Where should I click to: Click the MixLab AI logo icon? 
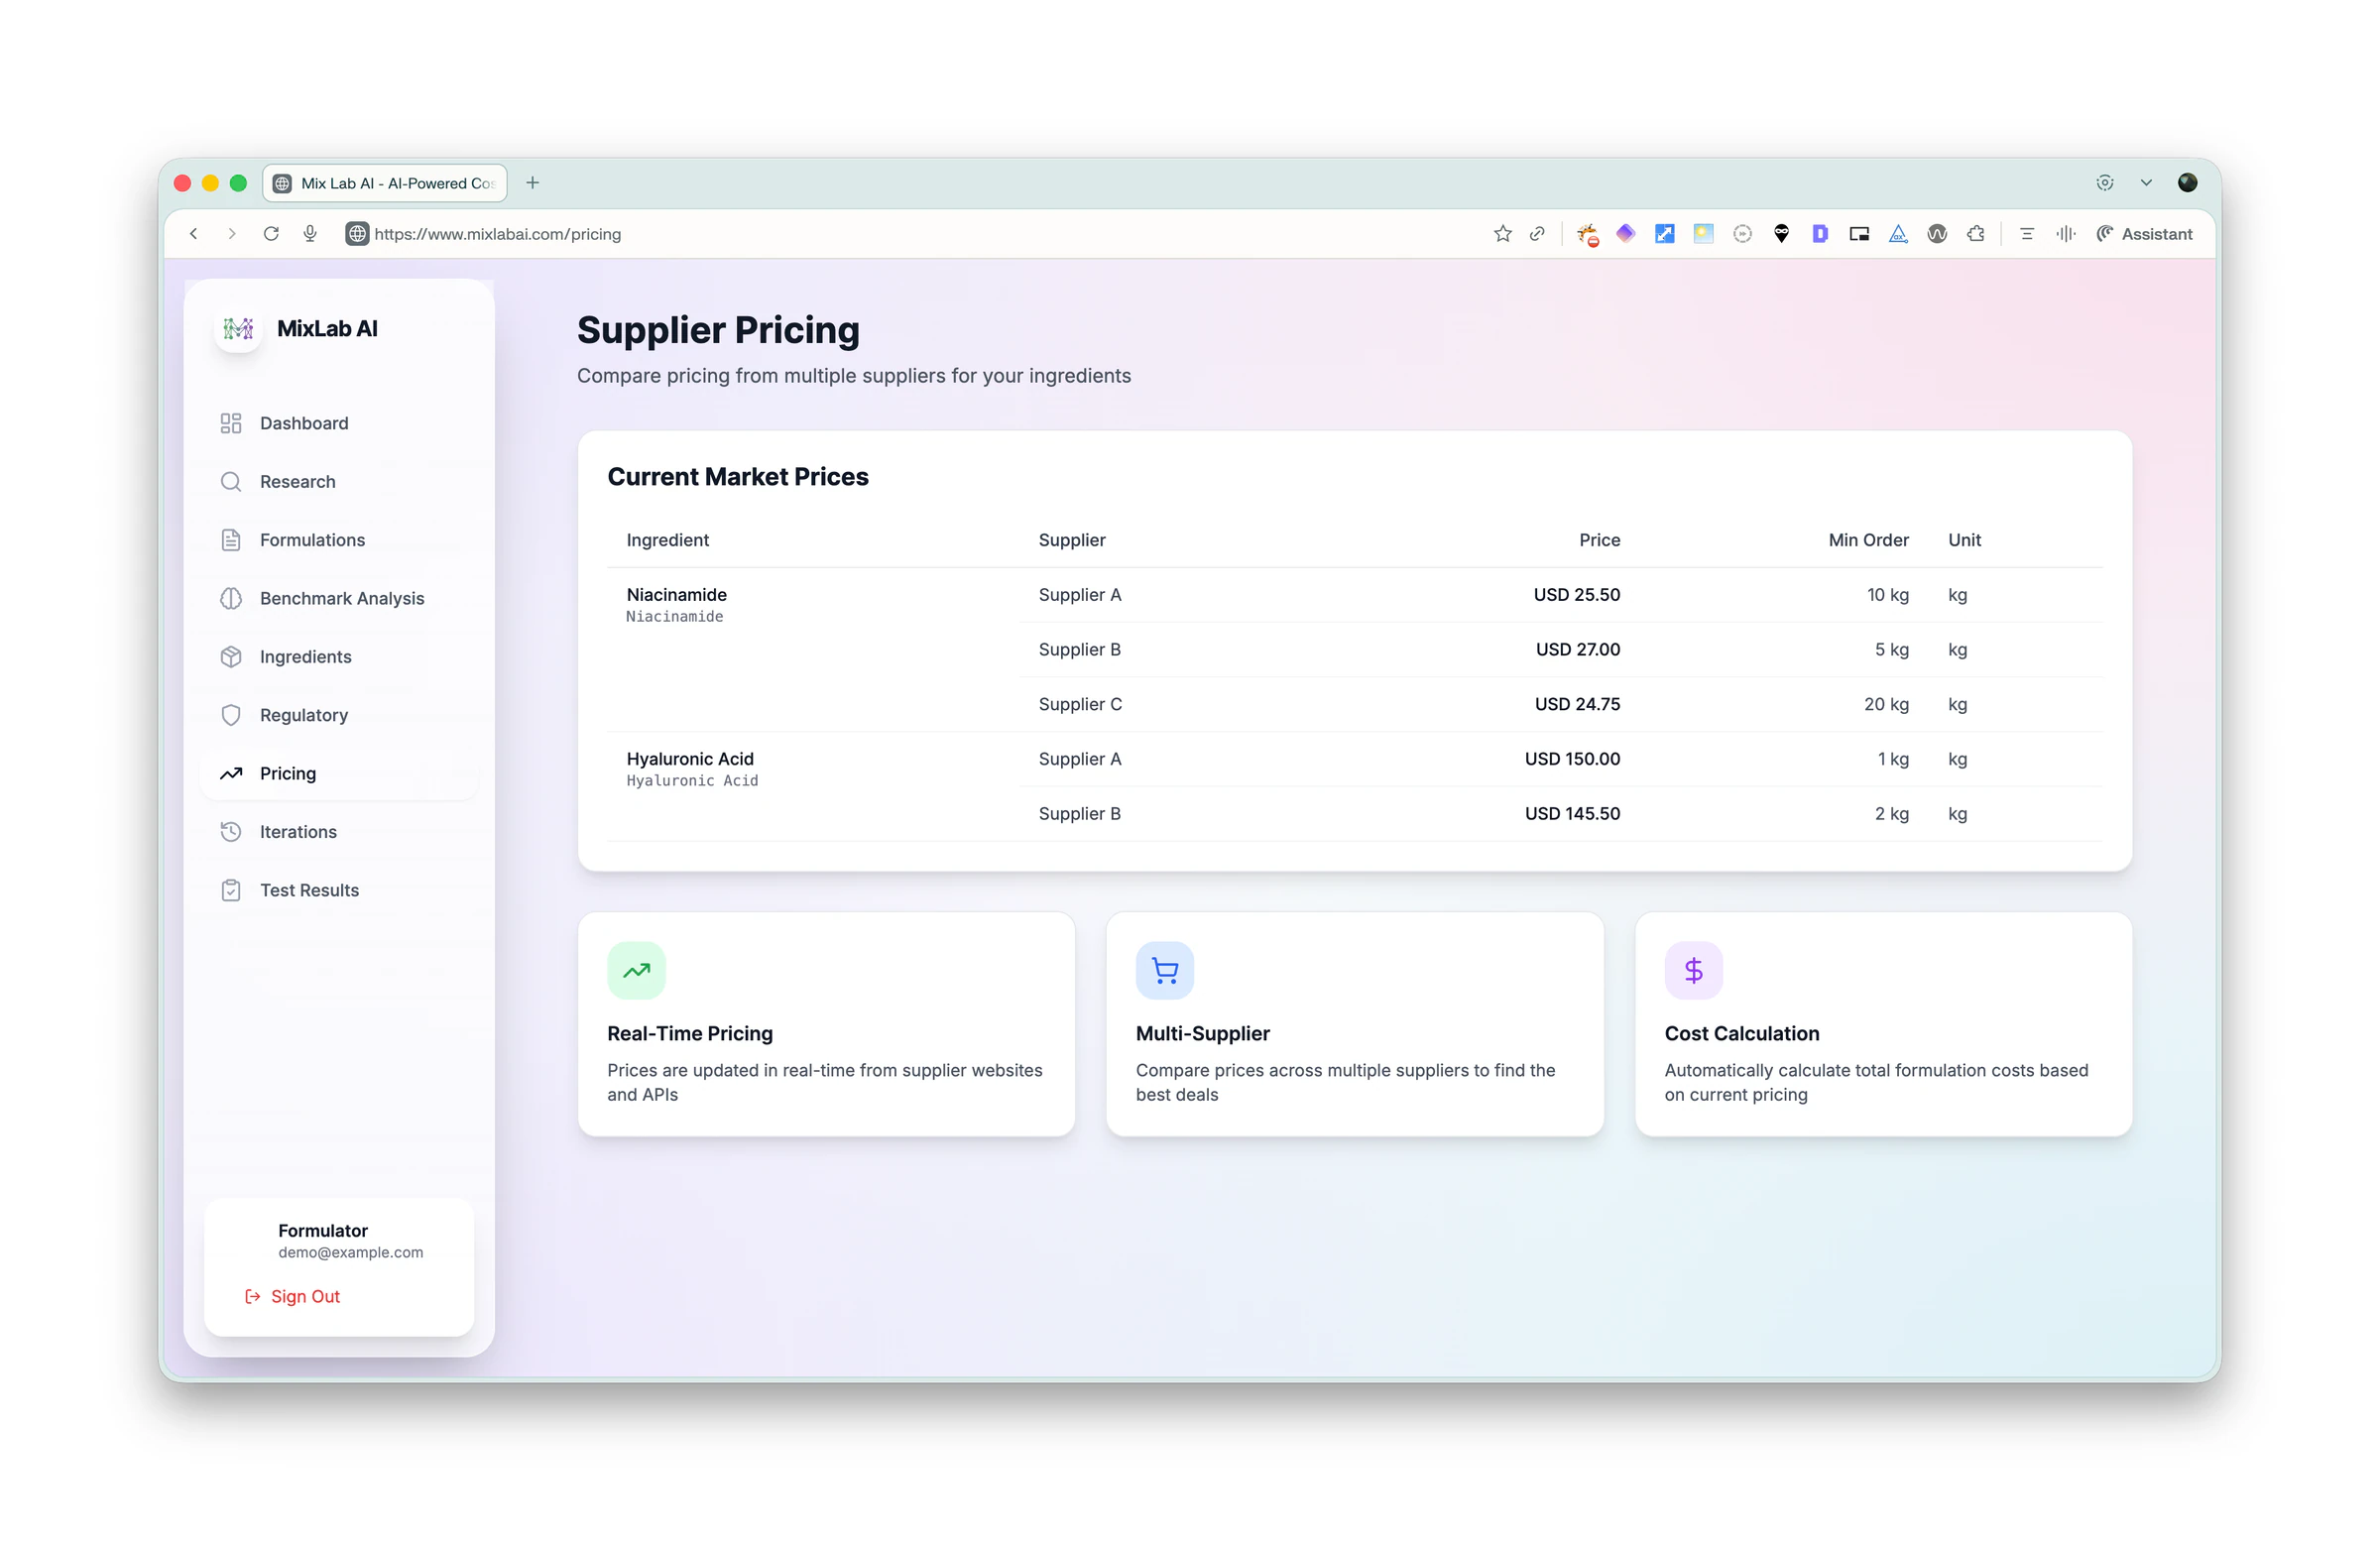tap(238, 328)
